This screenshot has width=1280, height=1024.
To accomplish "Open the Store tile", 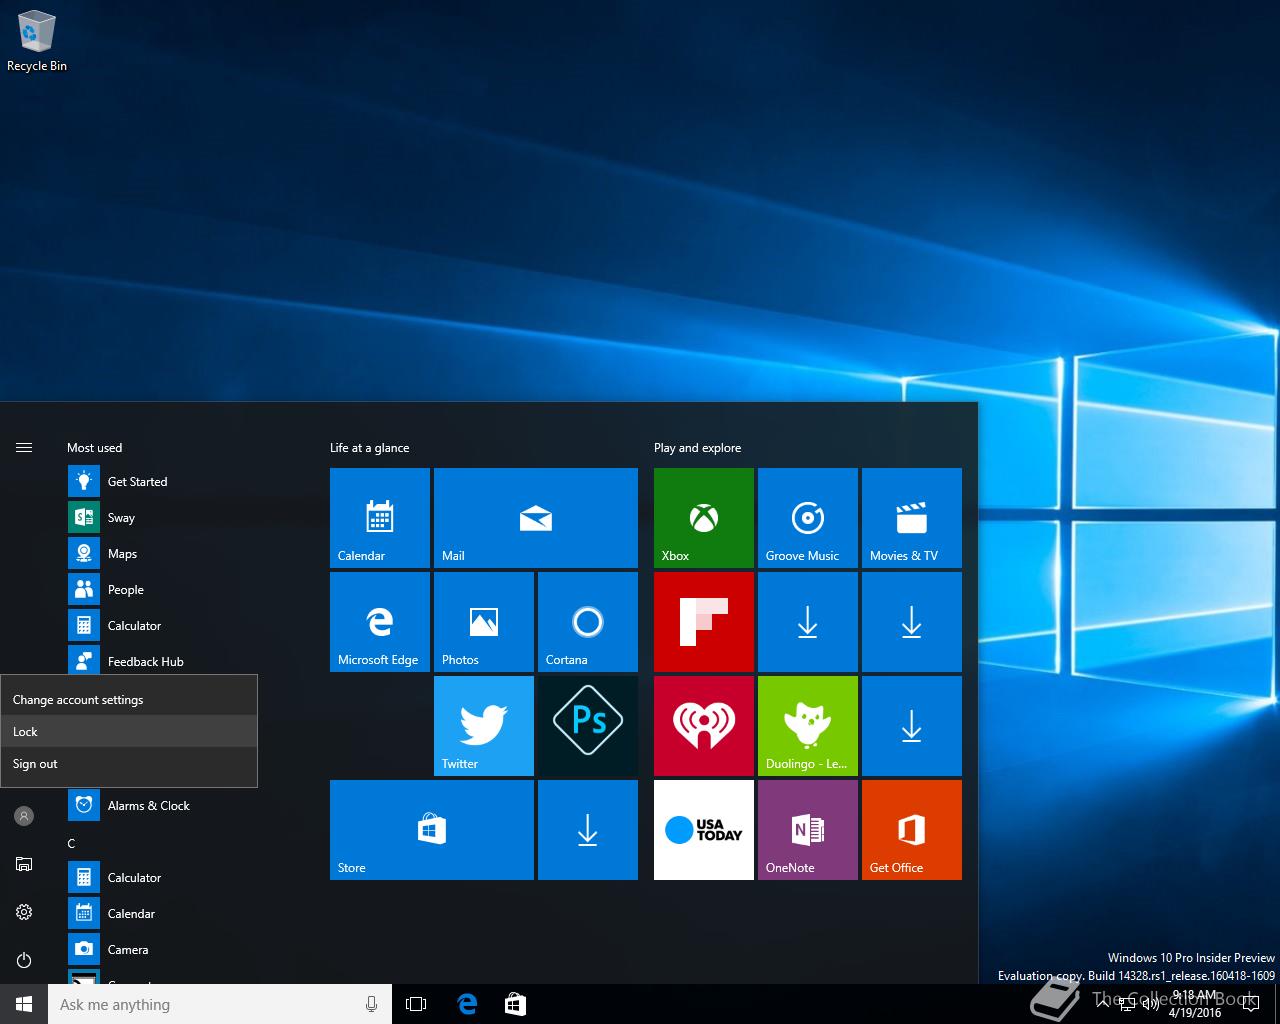I will [x=432, y=830].
